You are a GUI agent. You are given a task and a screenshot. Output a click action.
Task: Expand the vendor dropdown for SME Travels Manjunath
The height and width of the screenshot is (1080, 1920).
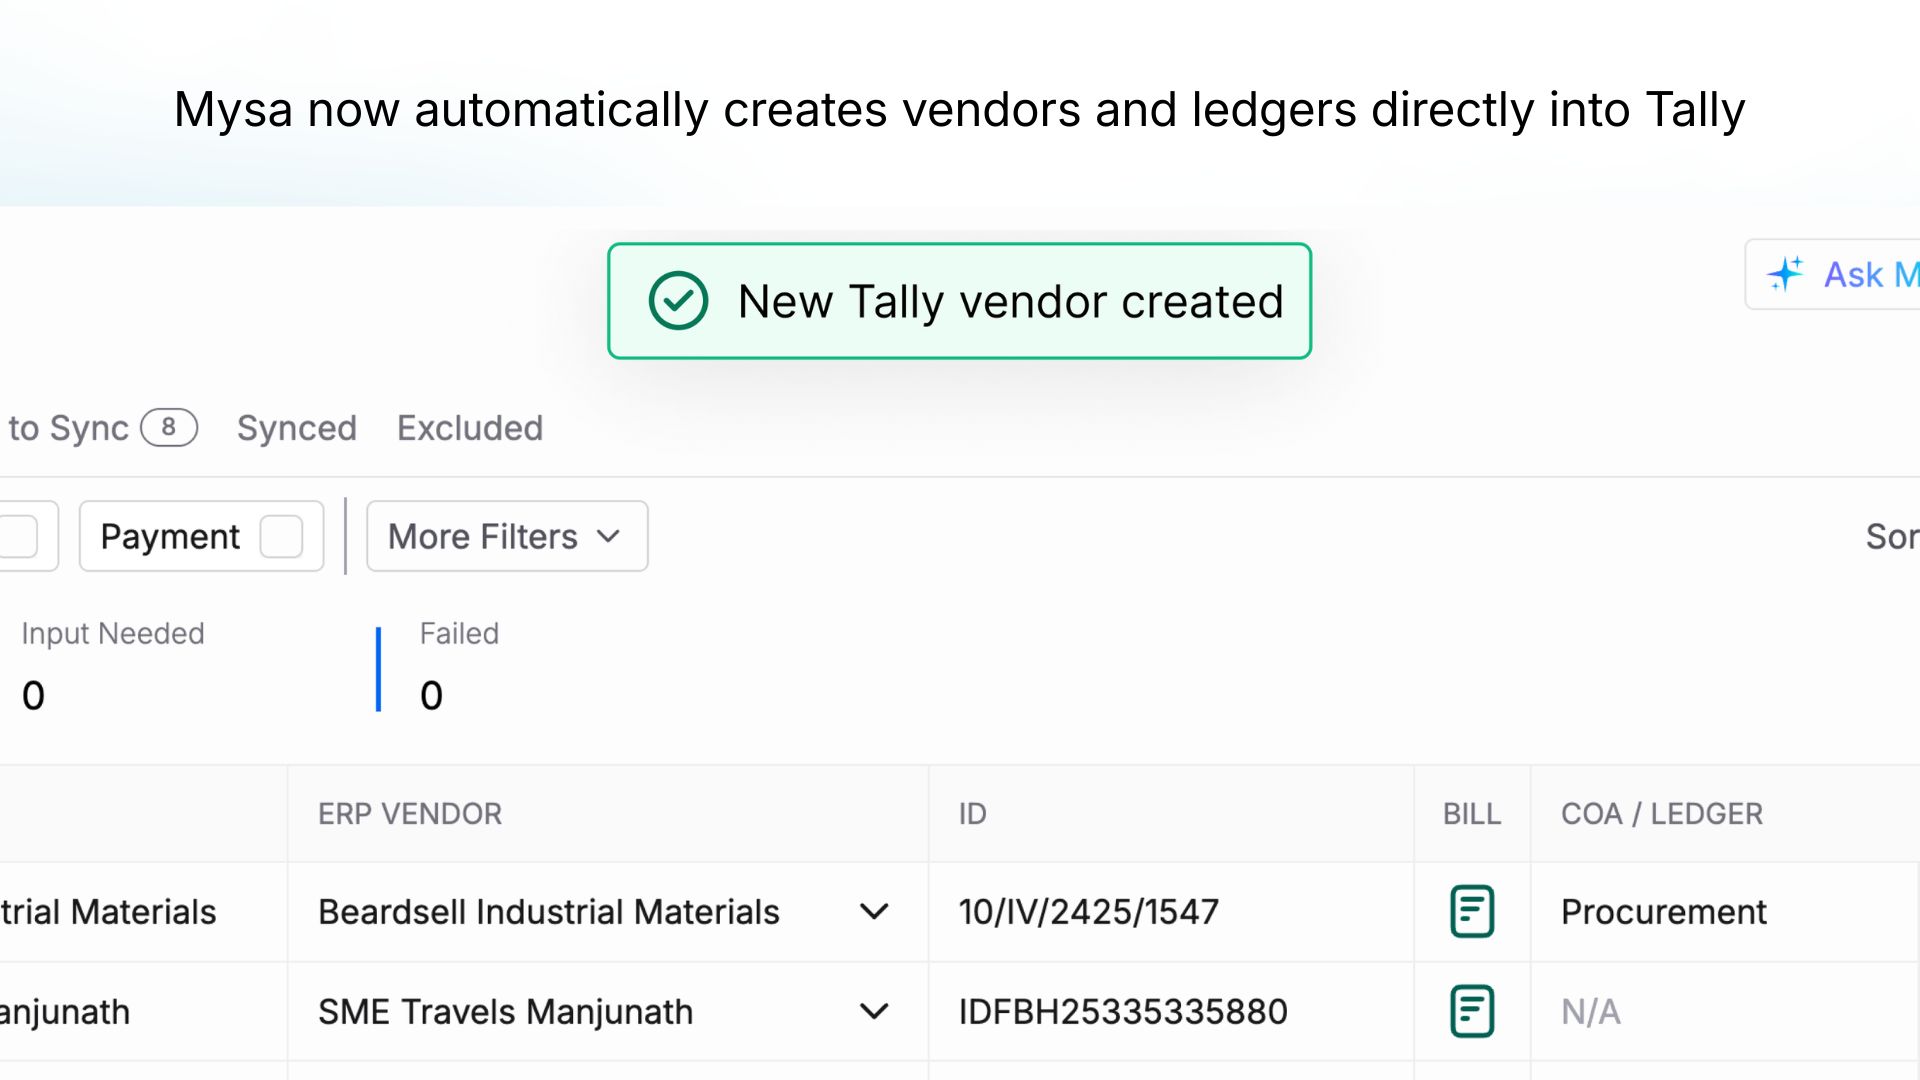tap(874, 1011)
